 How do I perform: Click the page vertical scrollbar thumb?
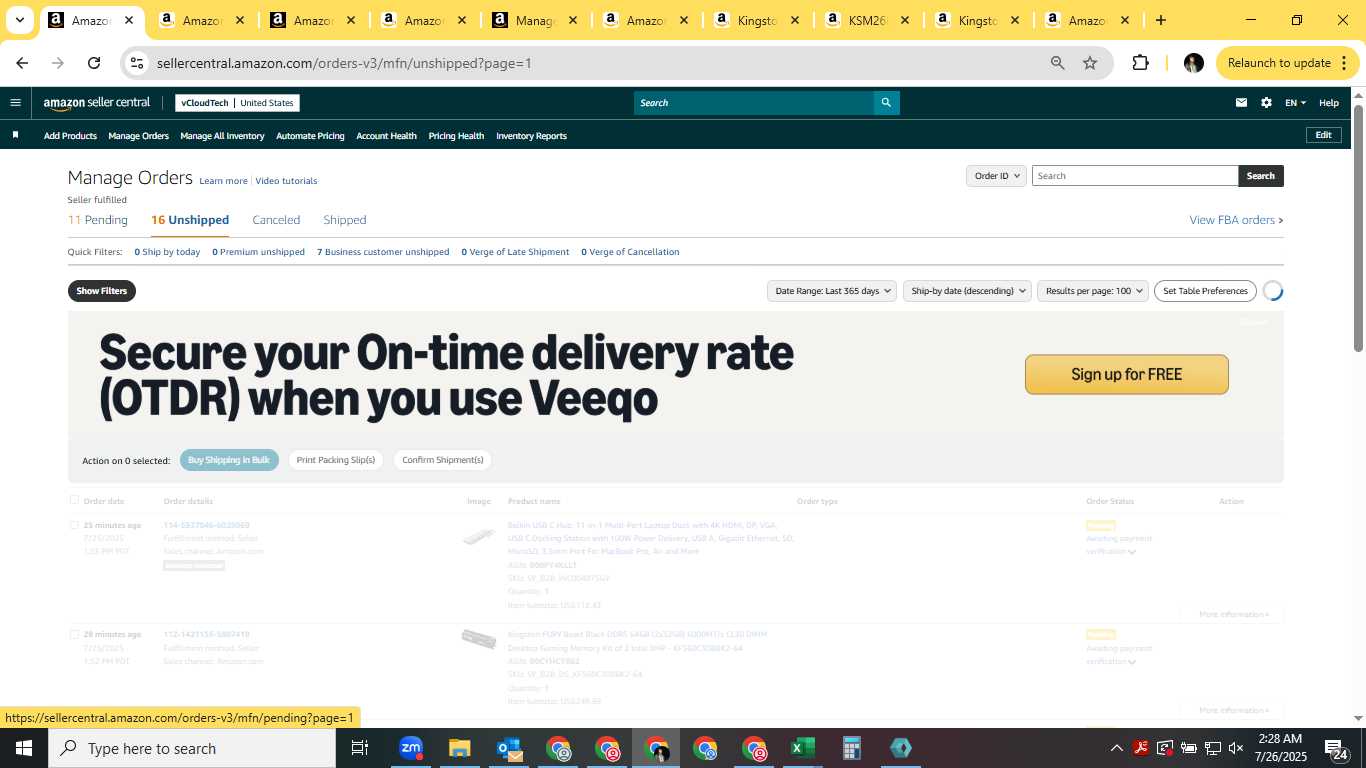click(x=1358, y=226)
